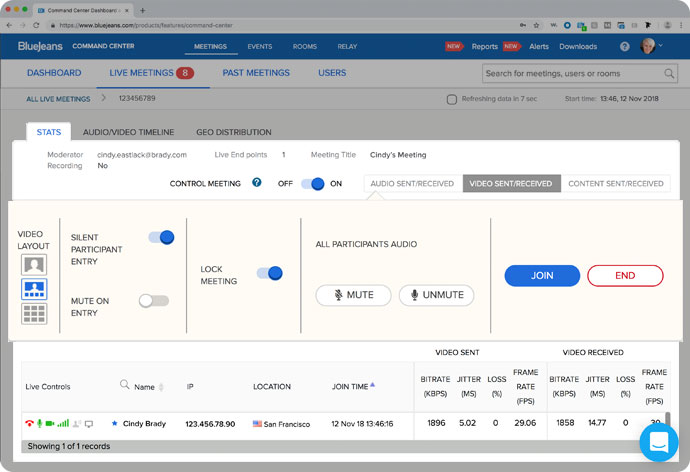Select the grid gallery video layout
This screenshot has width=690, height=472.
[x=34, y=314]
